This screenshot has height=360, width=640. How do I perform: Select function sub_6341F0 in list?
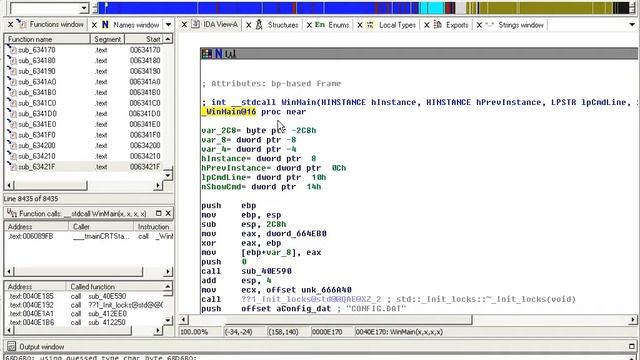coord(84,135)
